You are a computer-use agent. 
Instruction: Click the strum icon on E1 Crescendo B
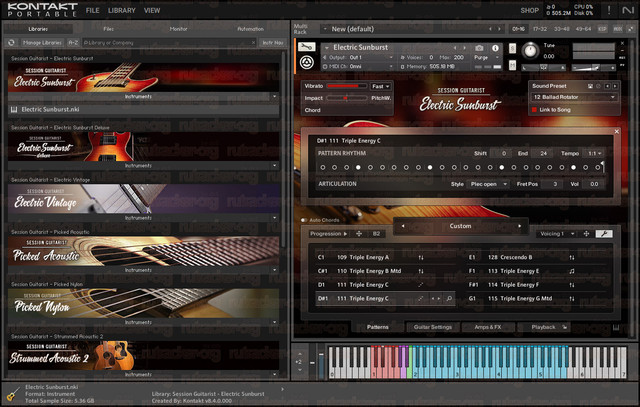coord(572,258)
